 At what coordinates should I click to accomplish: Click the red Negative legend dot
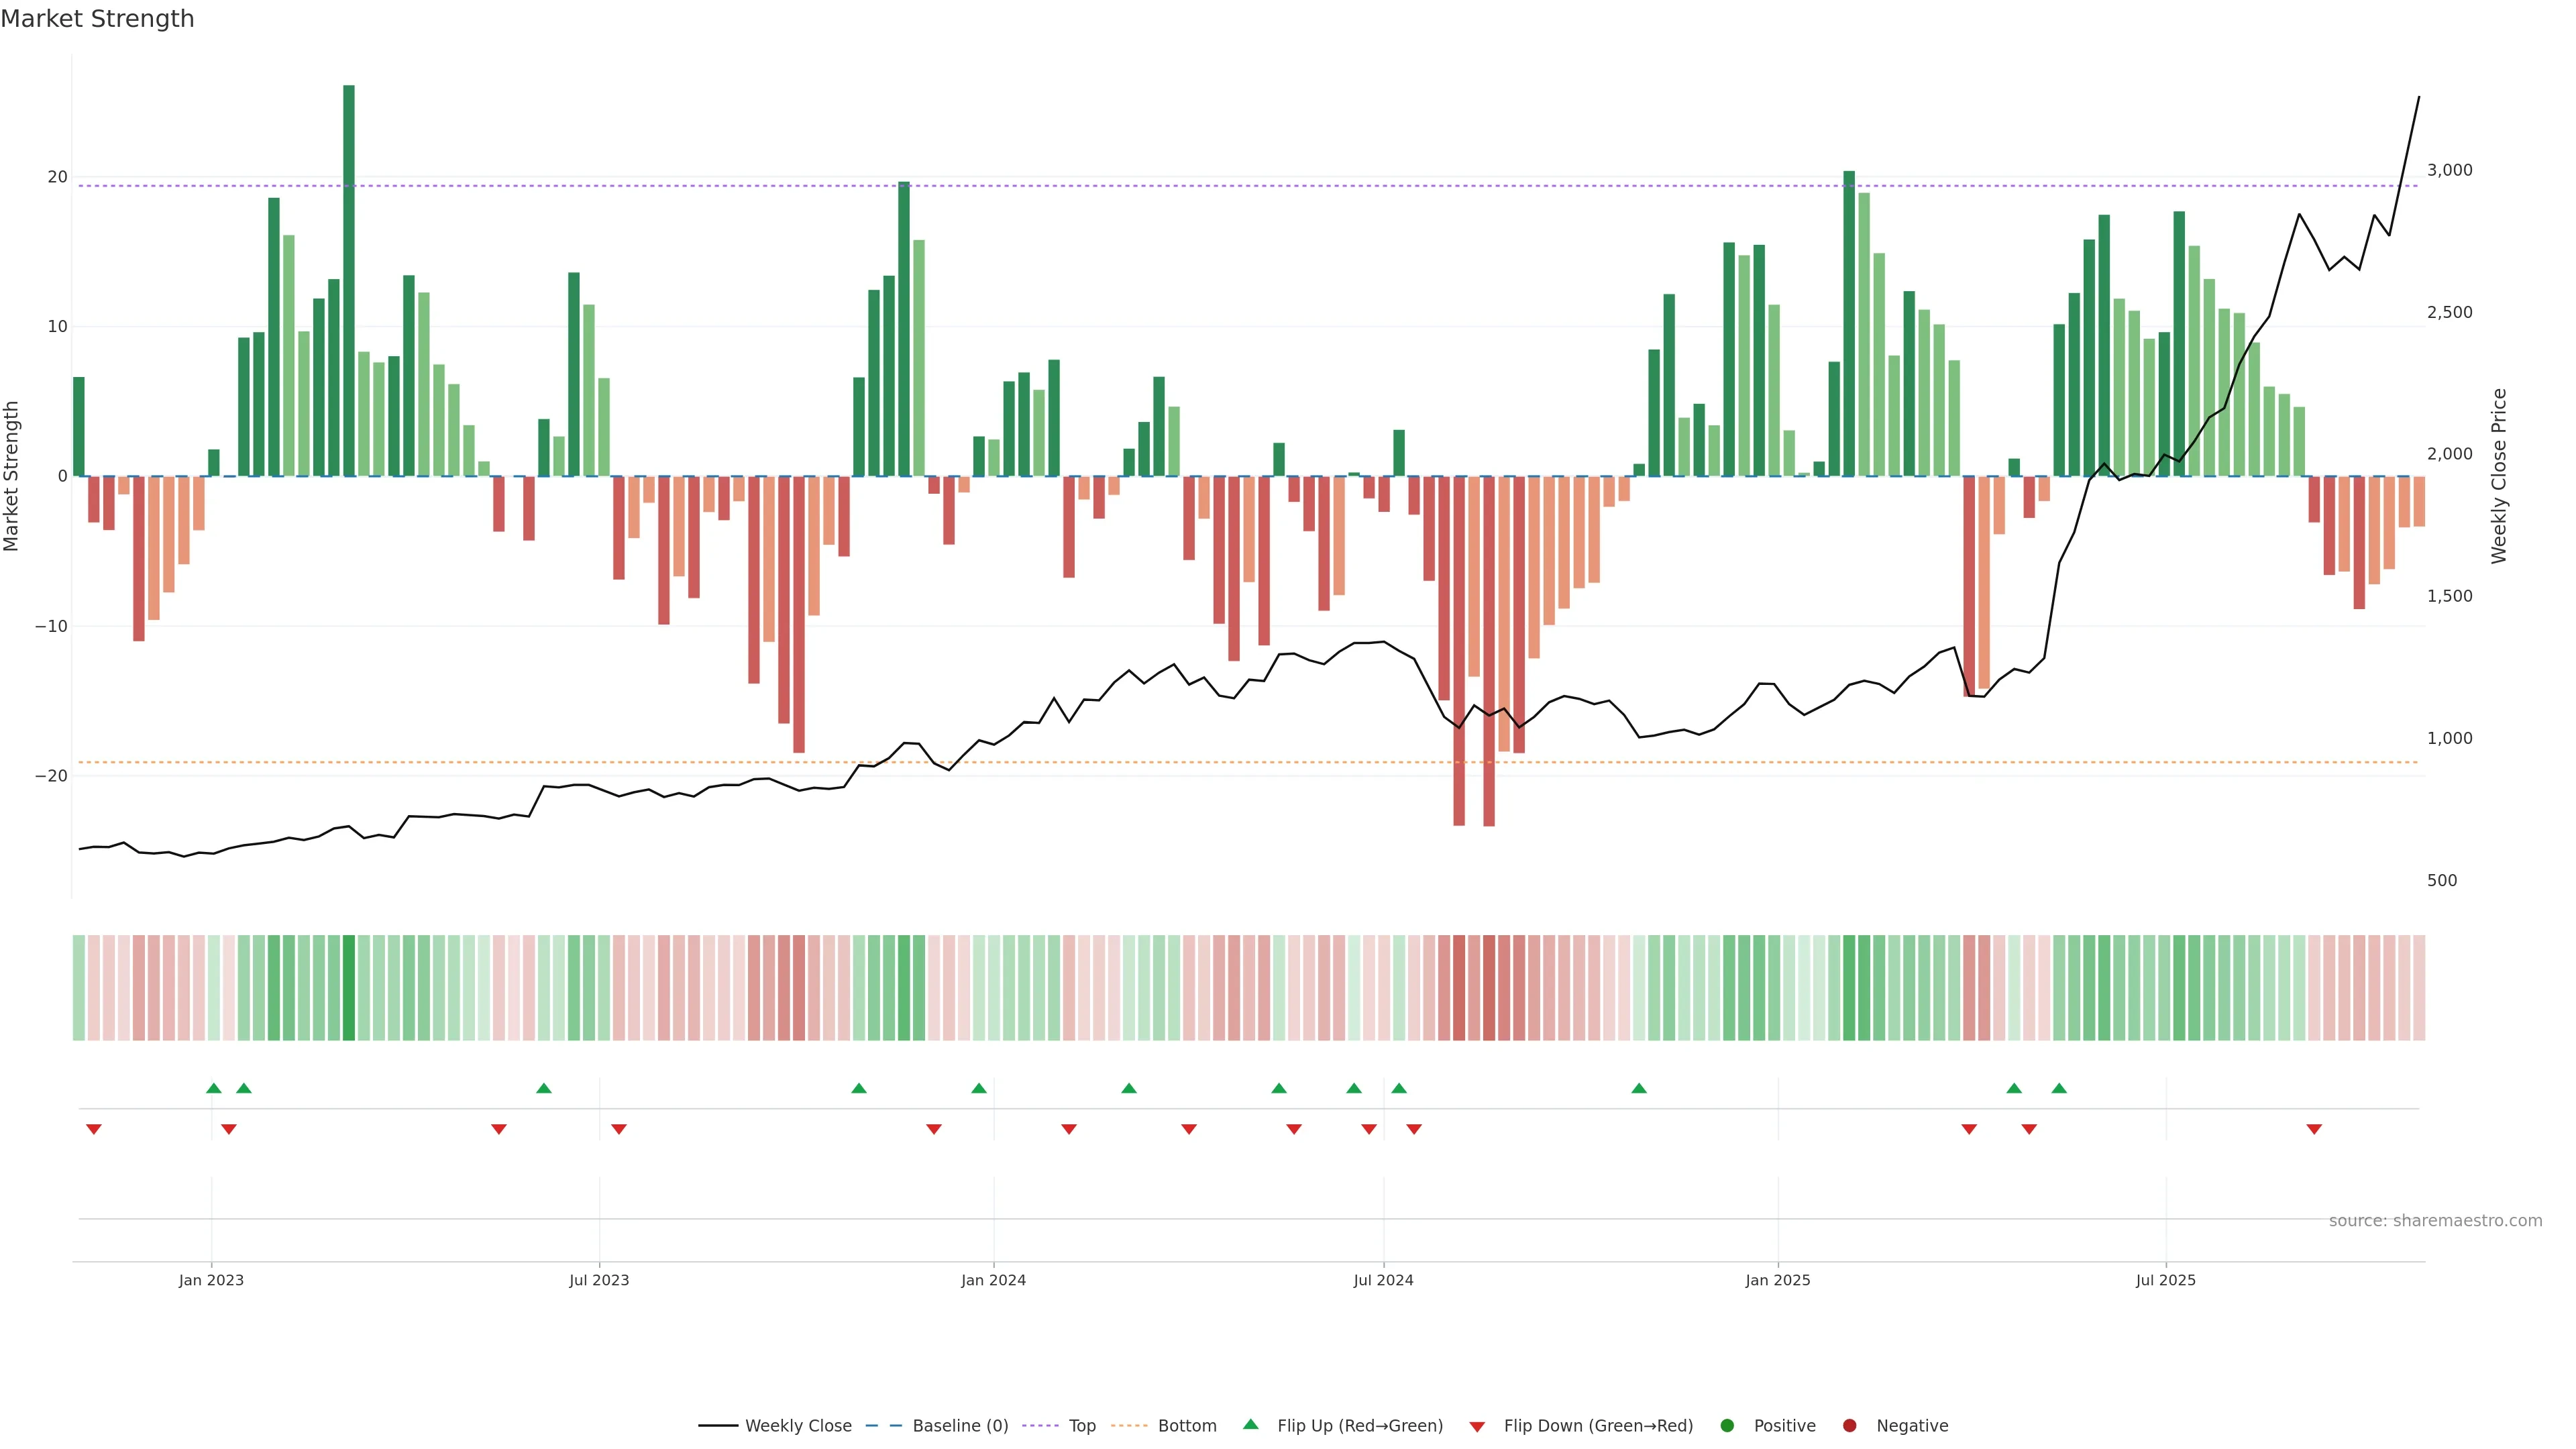pyautogui.click(x=1849, y=1426)
